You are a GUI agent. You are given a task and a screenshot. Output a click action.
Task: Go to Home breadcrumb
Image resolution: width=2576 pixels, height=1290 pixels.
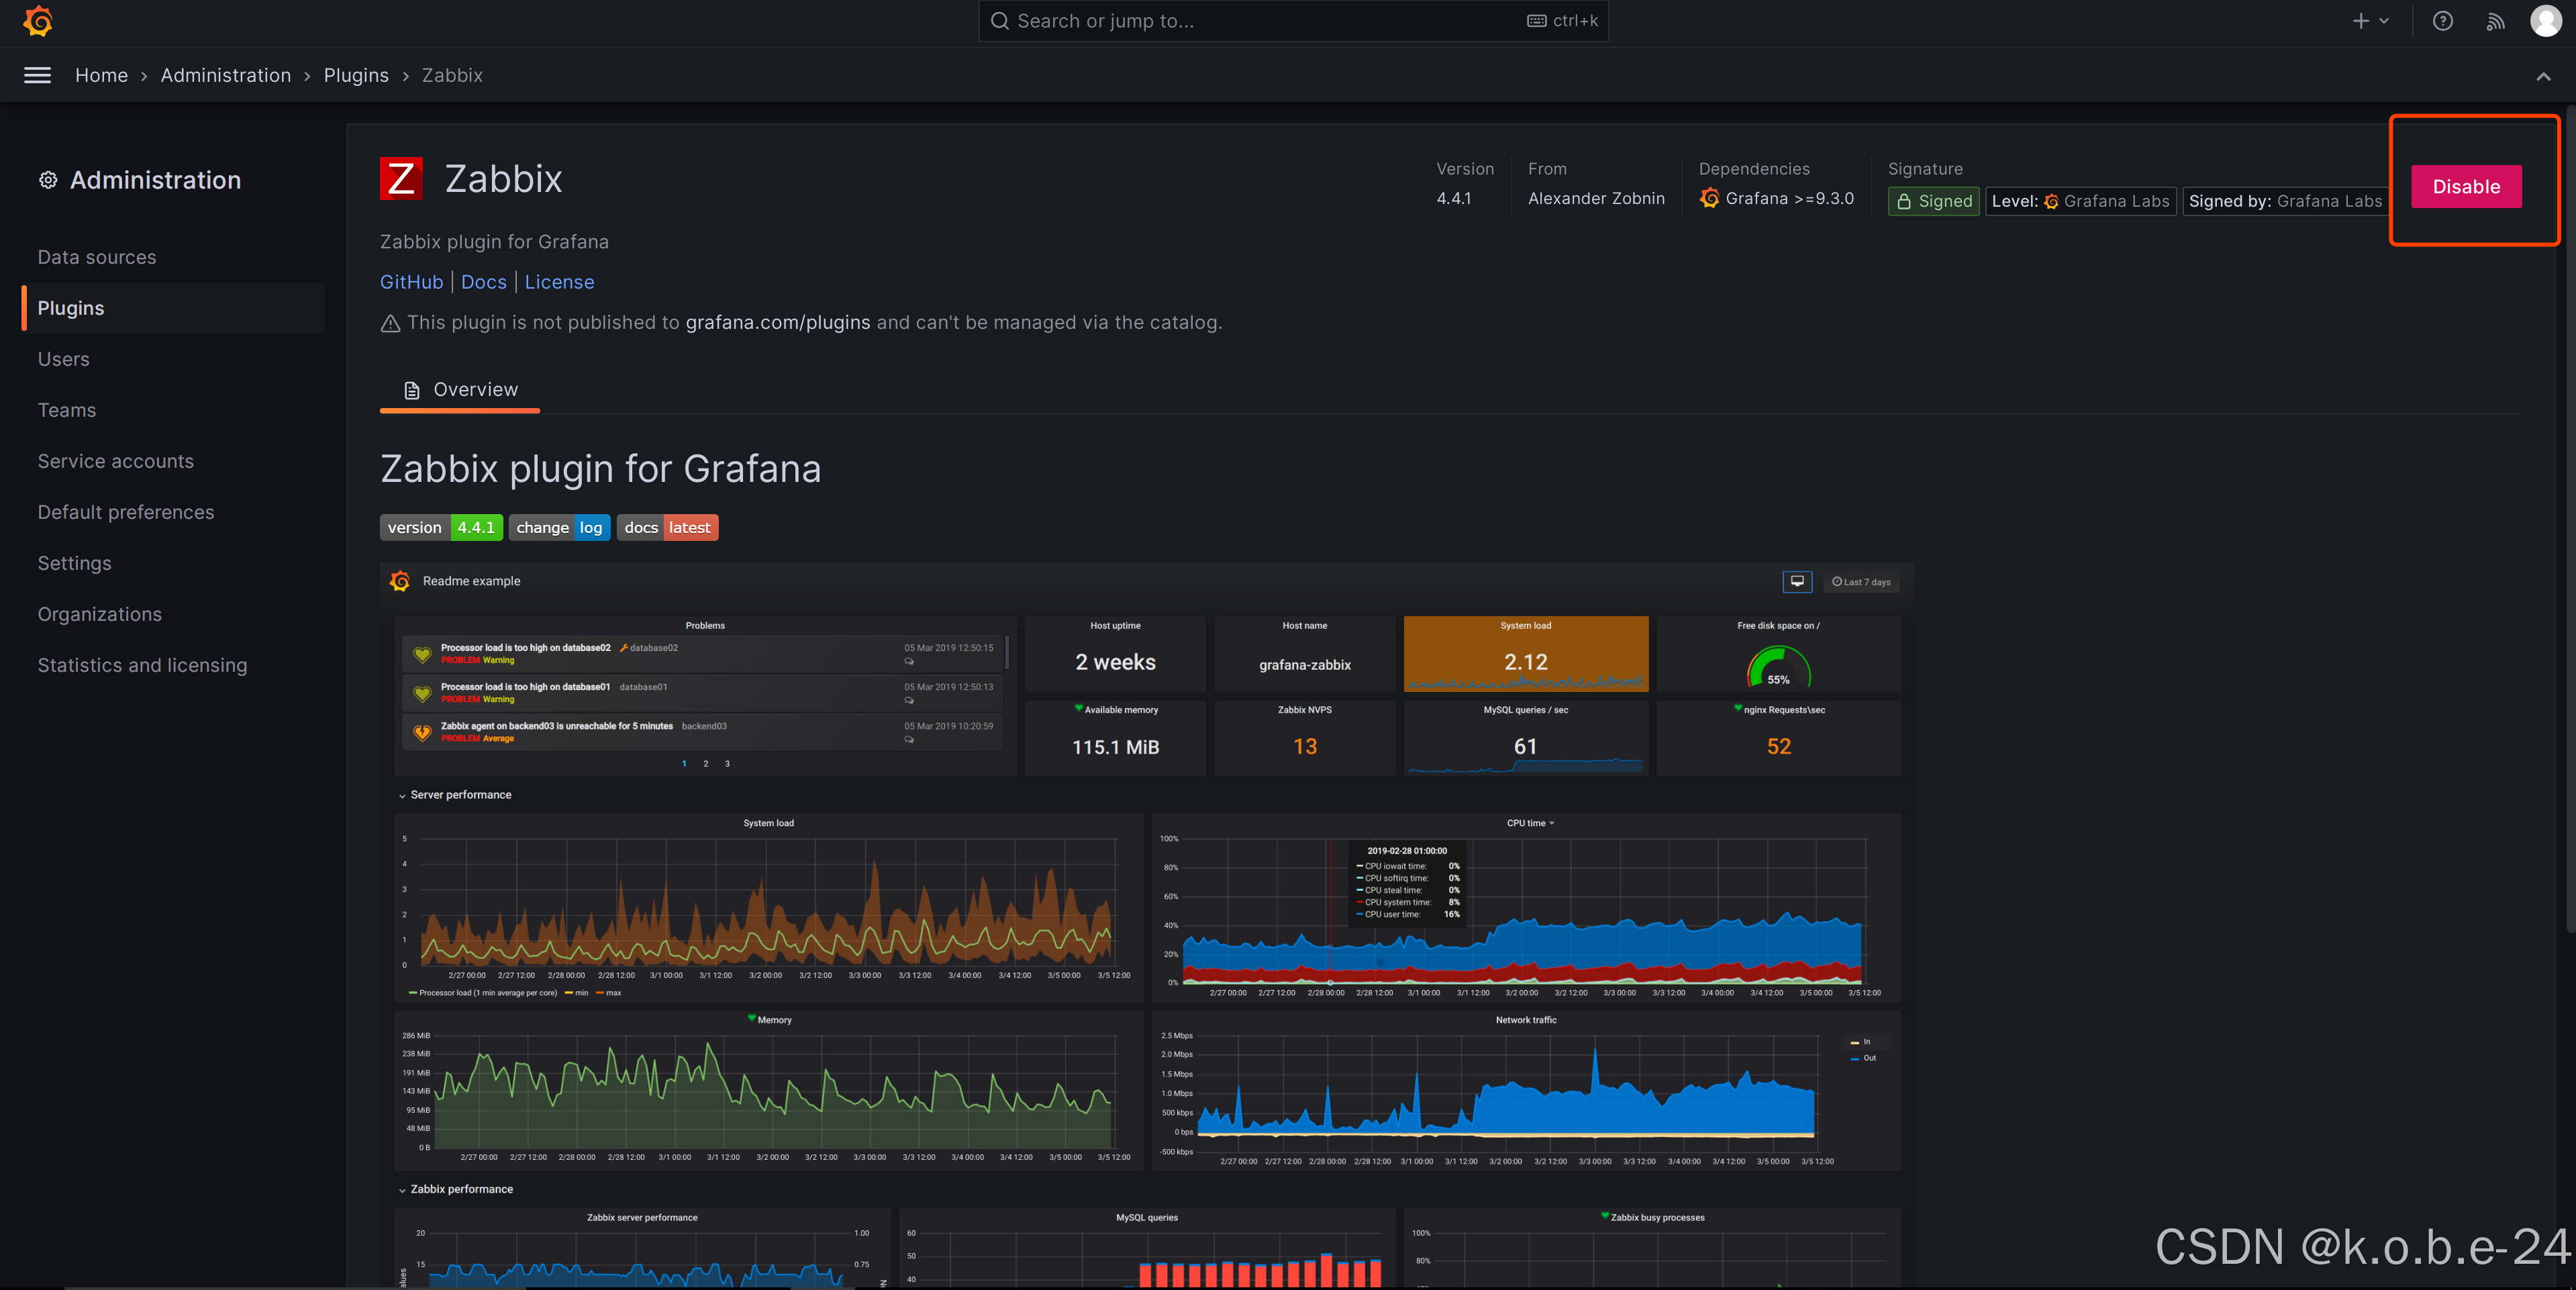102,75
